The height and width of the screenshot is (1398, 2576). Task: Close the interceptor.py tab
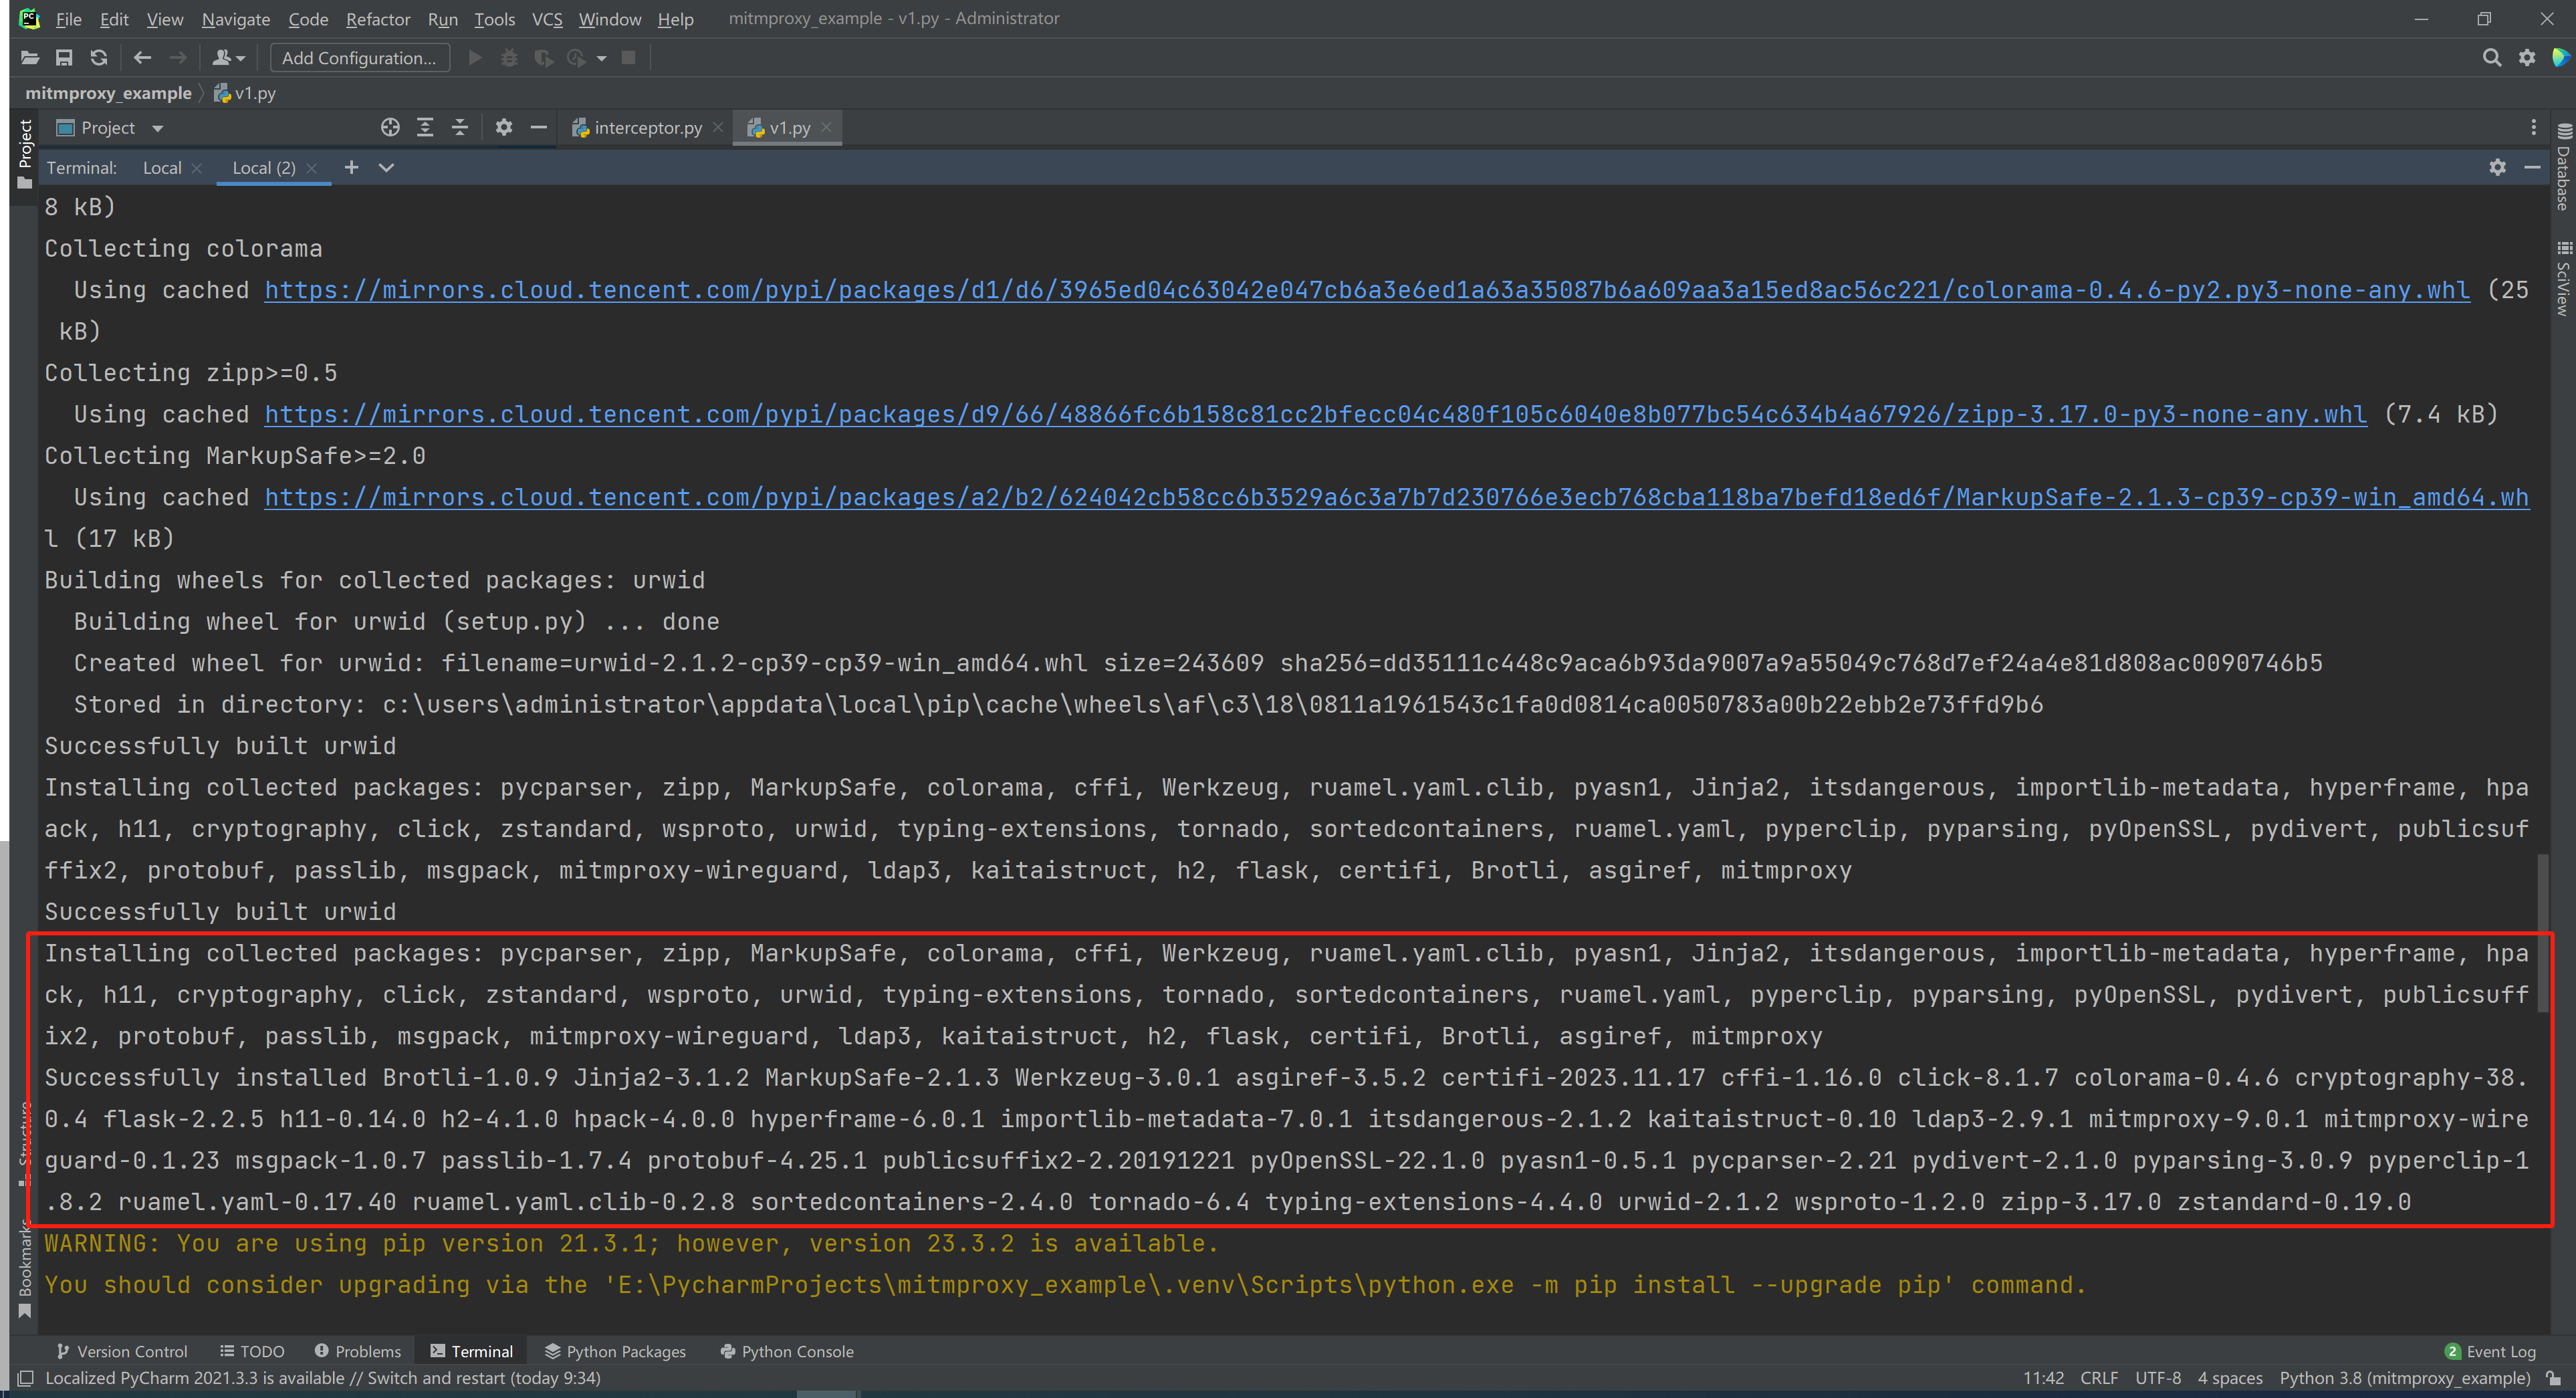click(x=718, y=128)
